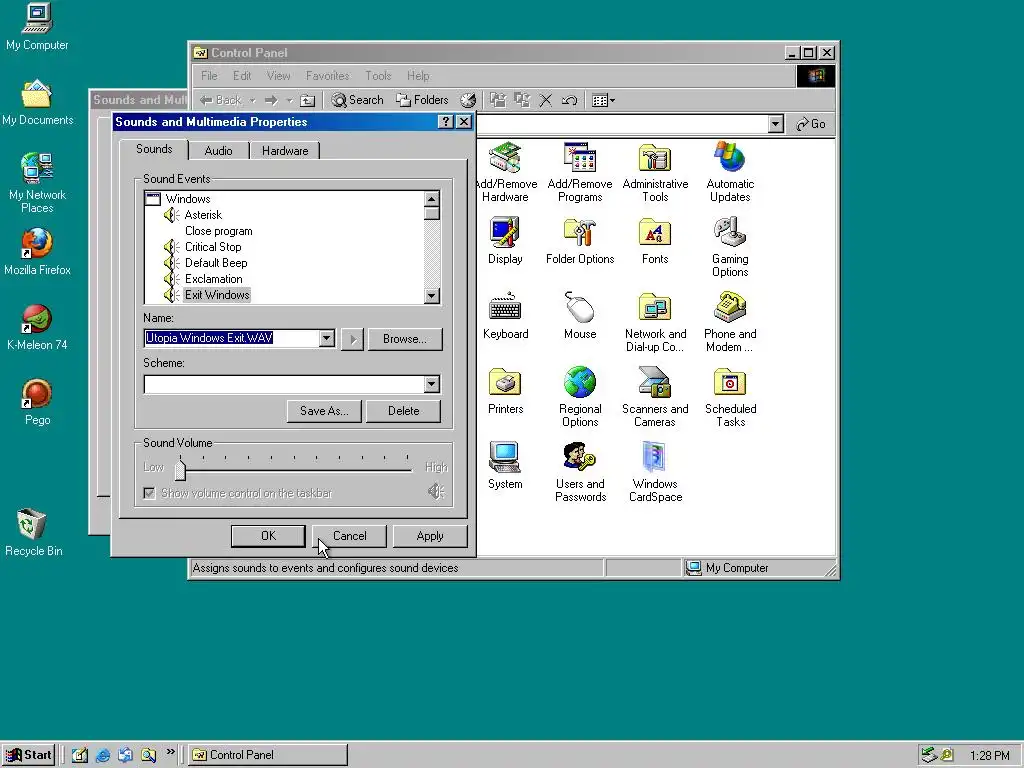Click the Sound Volume slider thumb

coord(181,468)
